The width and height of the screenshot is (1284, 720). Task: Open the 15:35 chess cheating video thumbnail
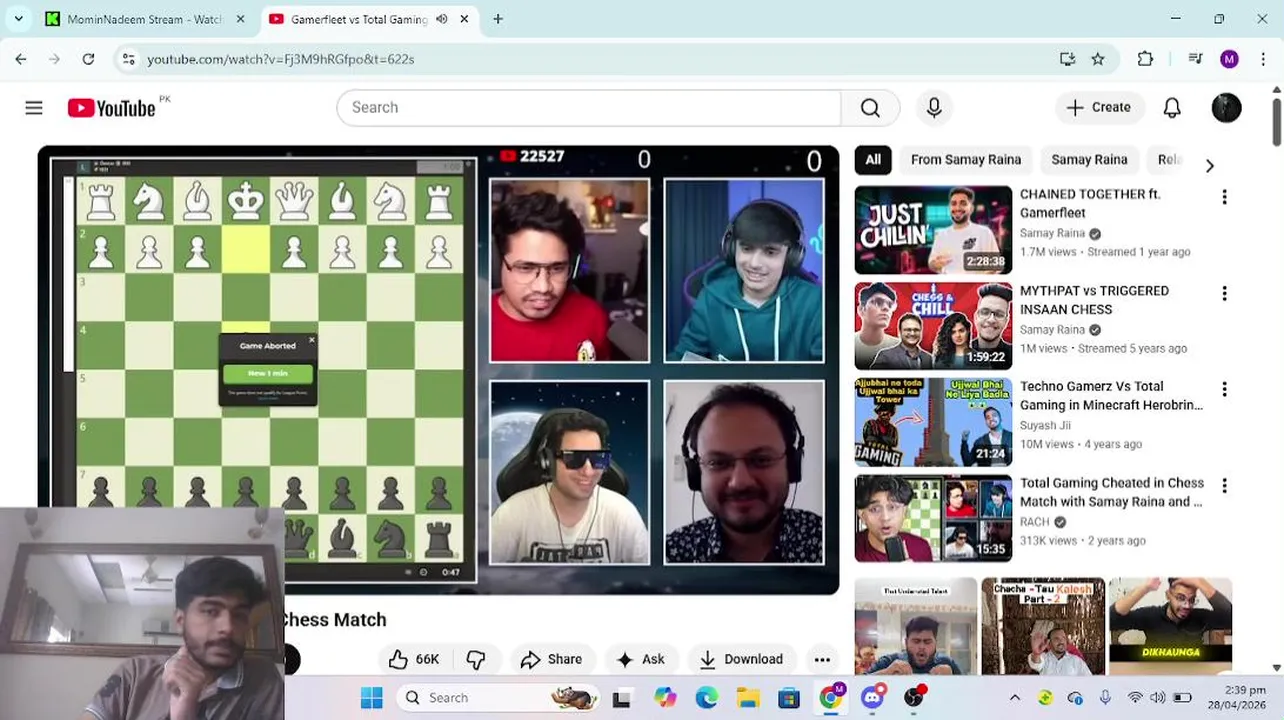pyautogui.click(x=933, y=518)
